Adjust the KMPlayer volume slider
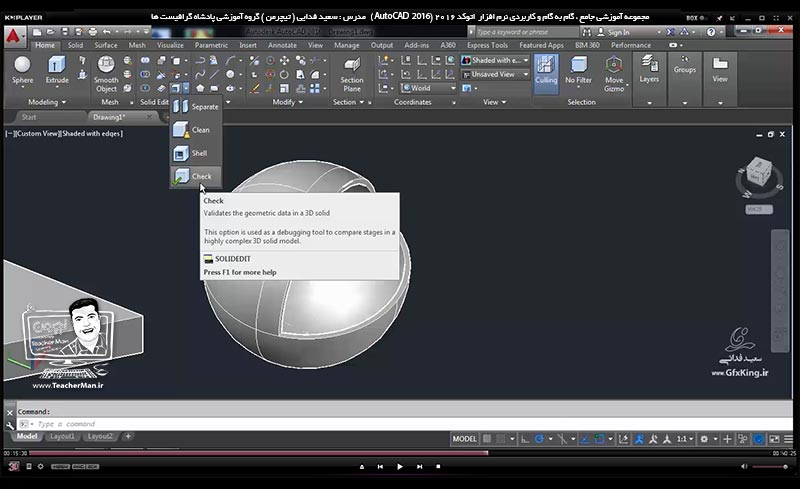The image size is (800, 489). [x=769, y=467]
